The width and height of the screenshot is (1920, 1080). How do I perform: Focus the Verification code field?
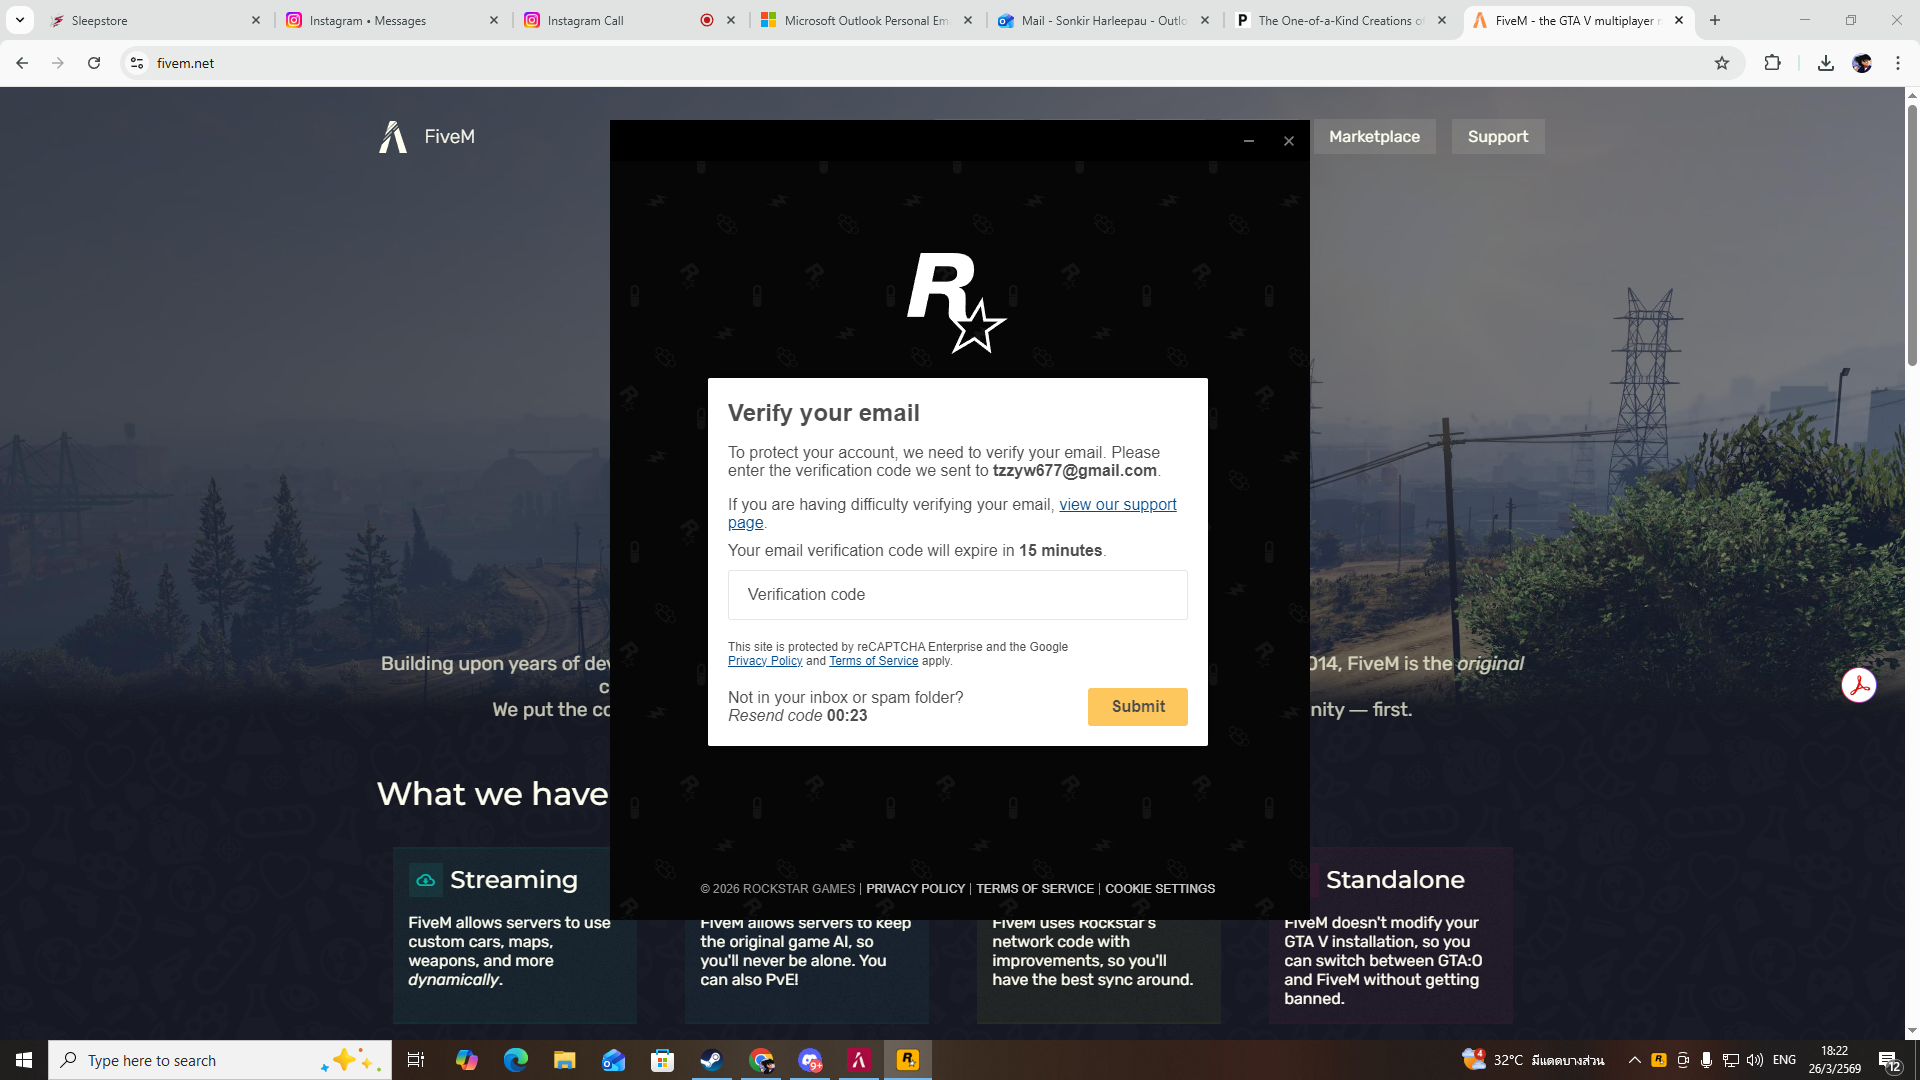click(x=957, y=595)
